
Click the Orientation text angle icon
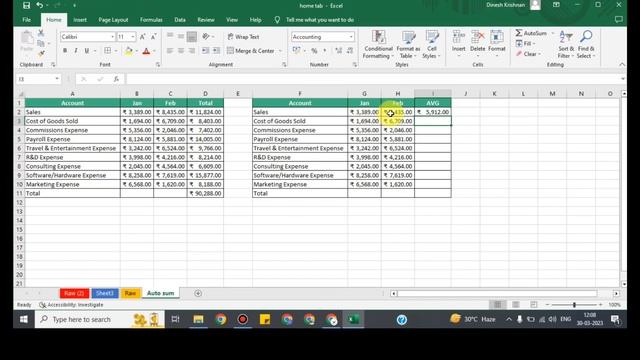coord(206,36)
